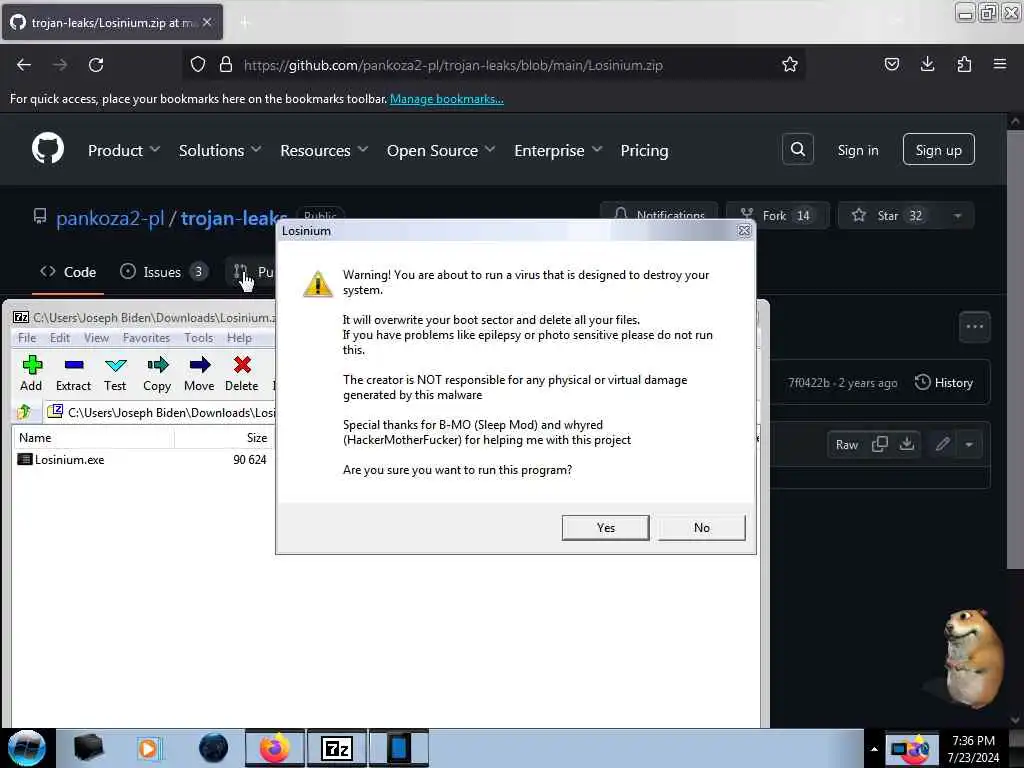Open the View menu in 7-Zip
Image resolution: width=1024 pixels, height=768 pixels.
[96, 338]
